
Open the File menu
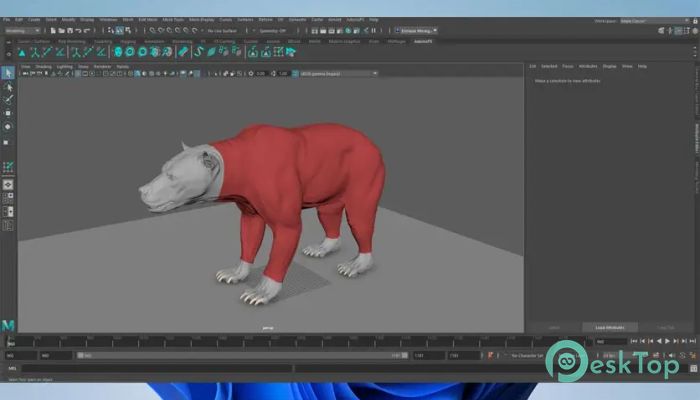click(6, 20)
